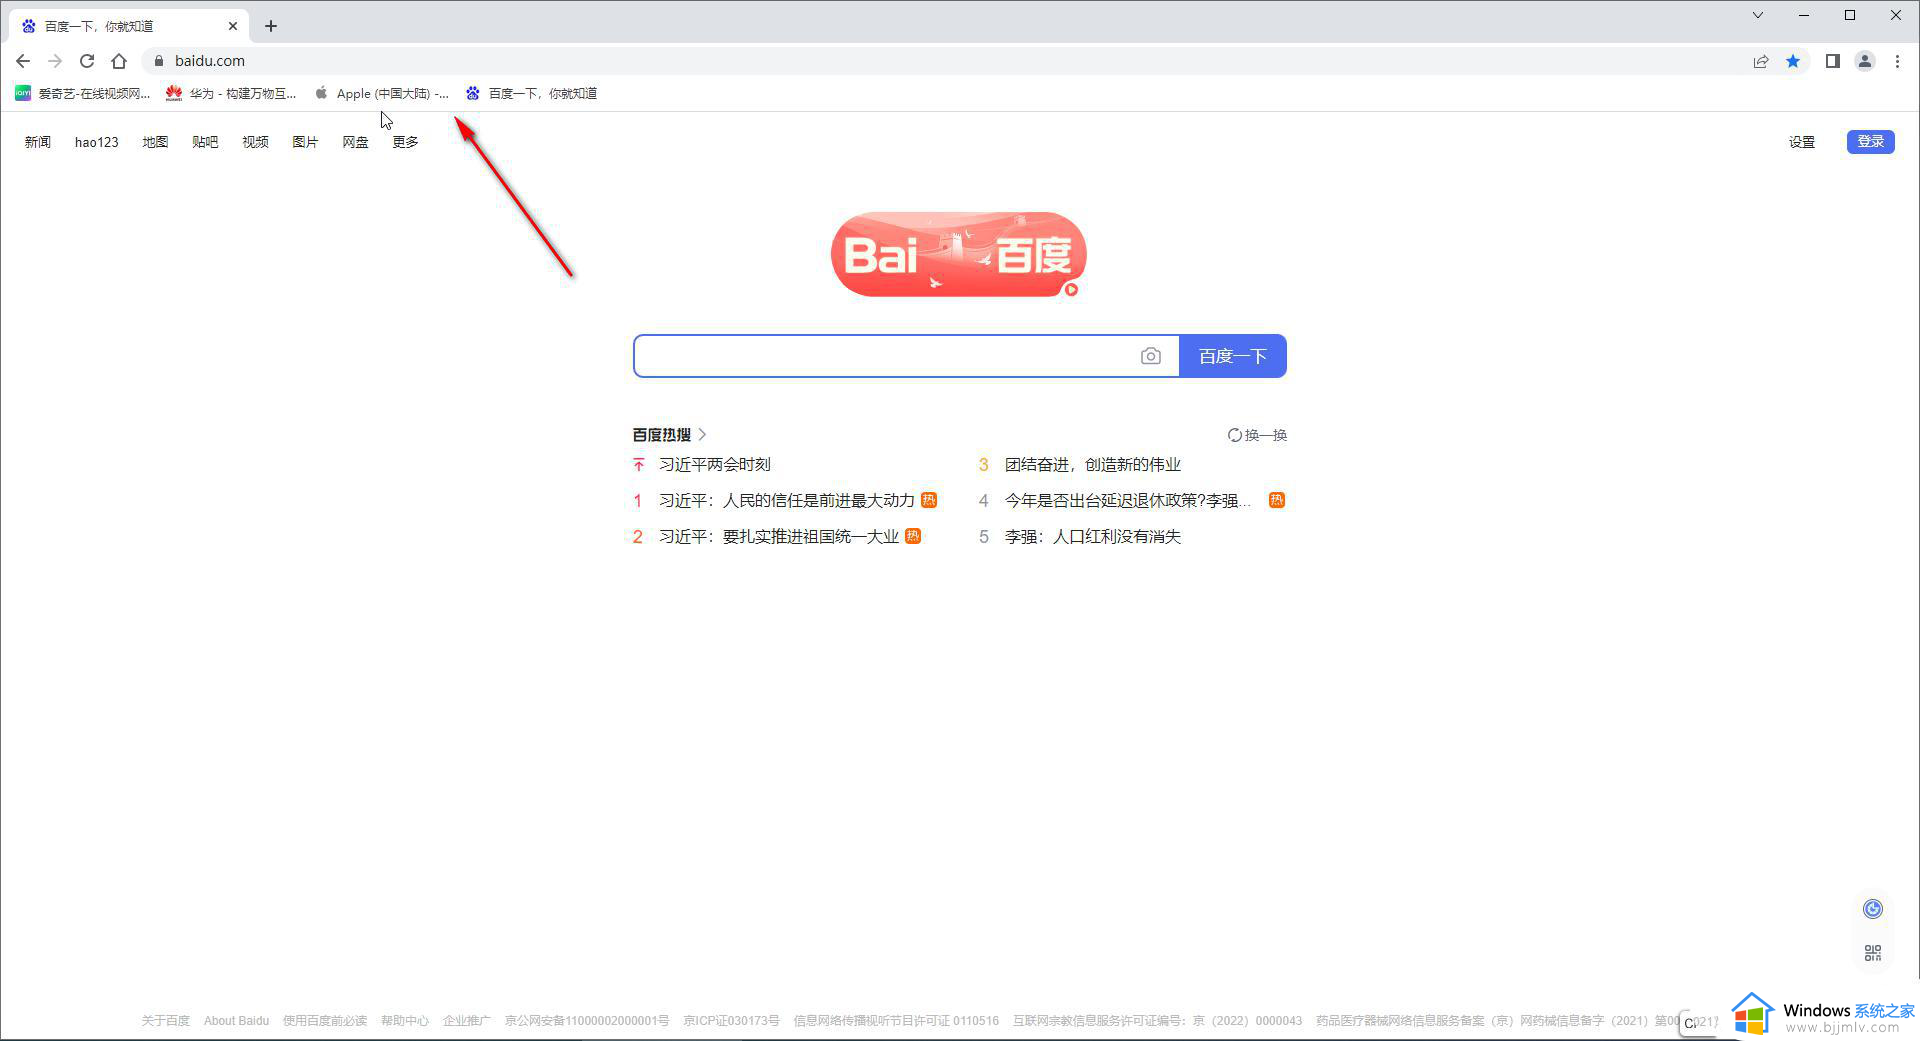Open the Apple (中国大陆) bookmark
Viewport: 1920px width, 1041px height.
pos(382,93)
